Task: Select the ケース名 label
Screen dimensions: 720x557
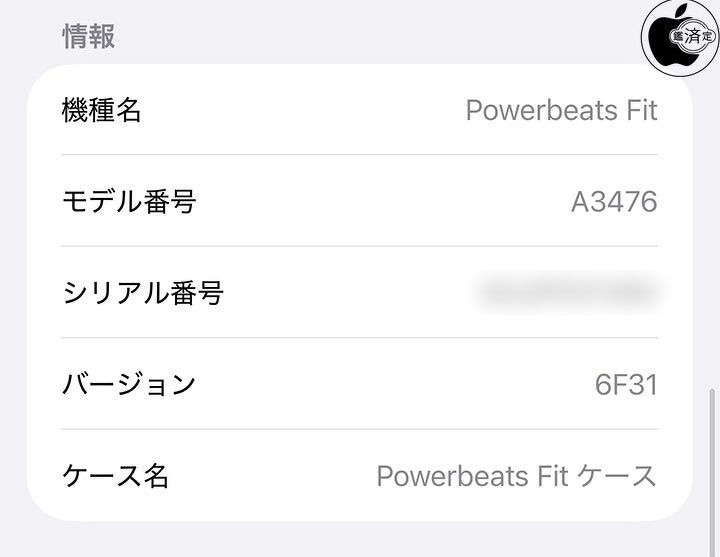Action: pos(115,476)
